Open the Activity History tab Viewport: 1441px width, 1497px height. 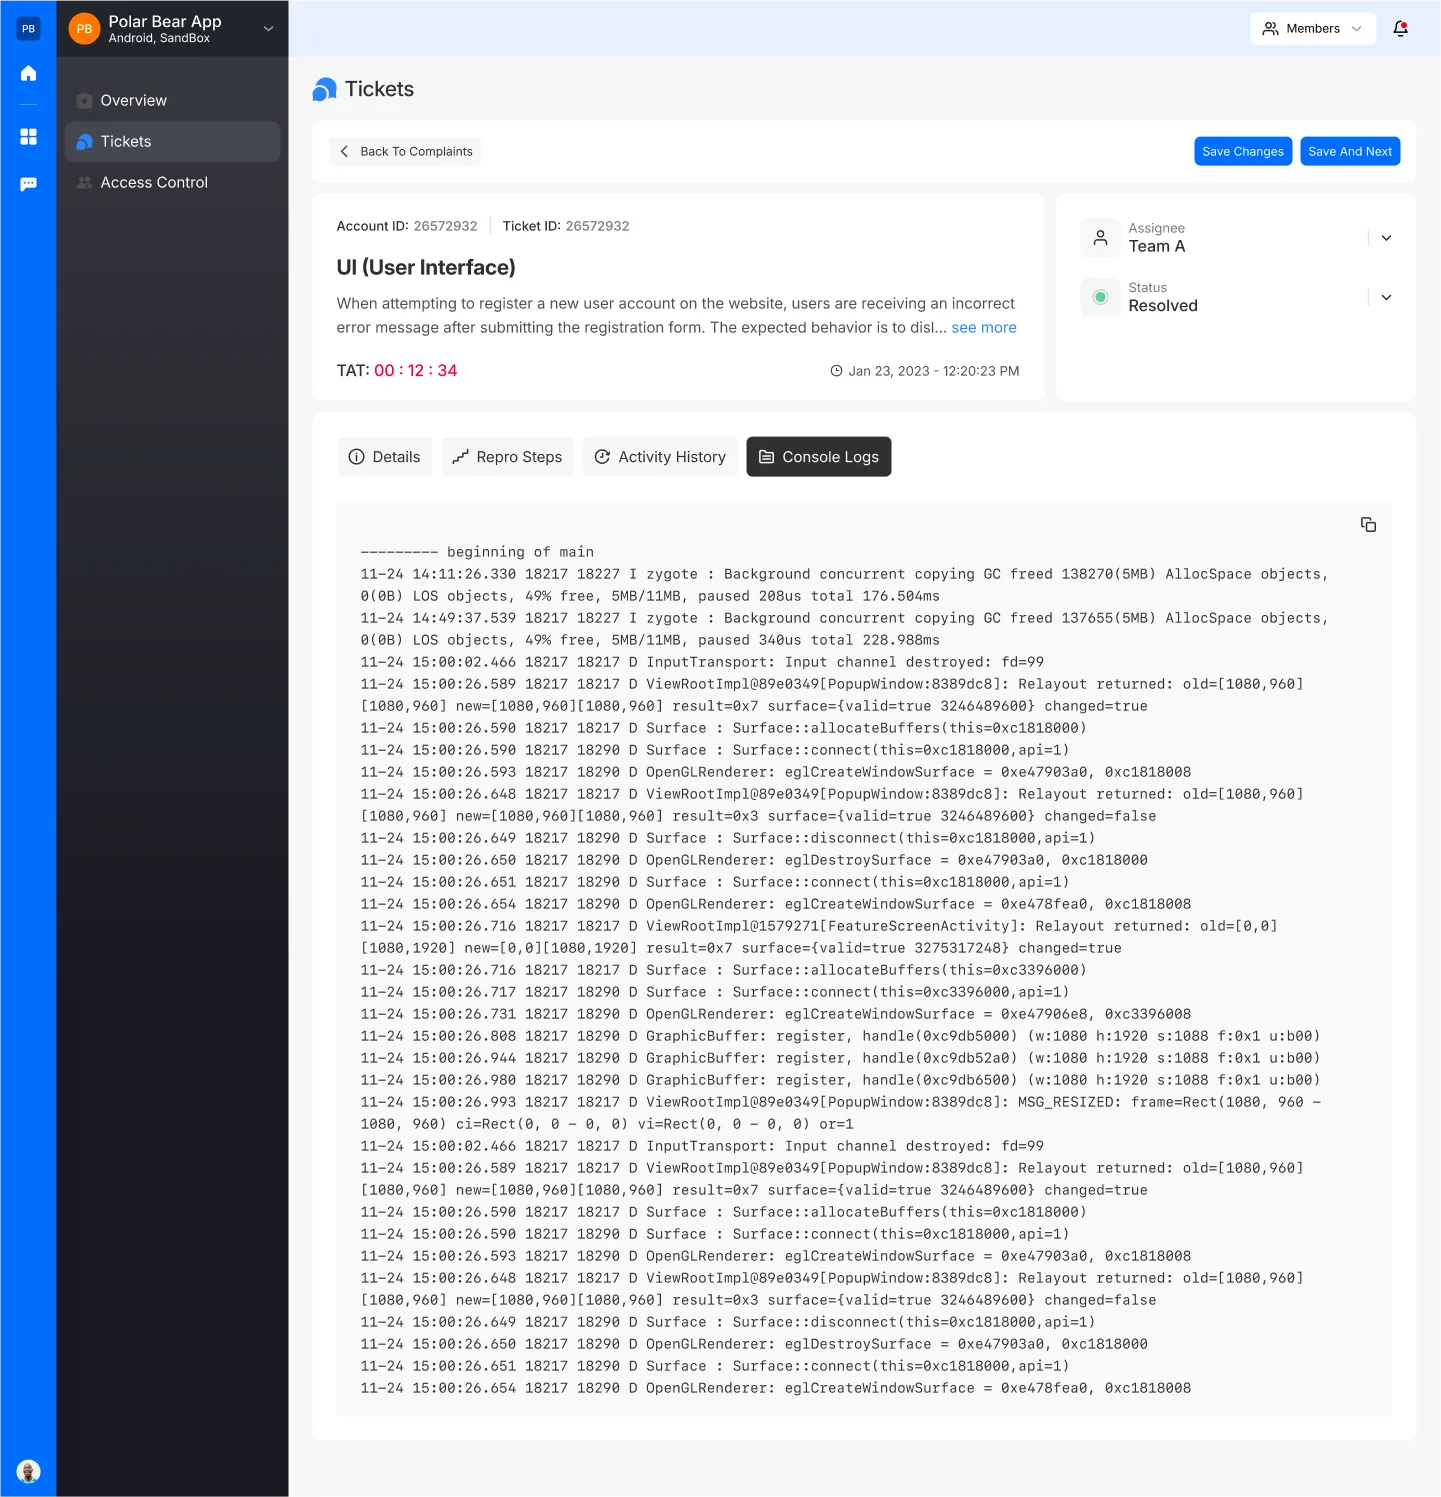click(660, 457)
